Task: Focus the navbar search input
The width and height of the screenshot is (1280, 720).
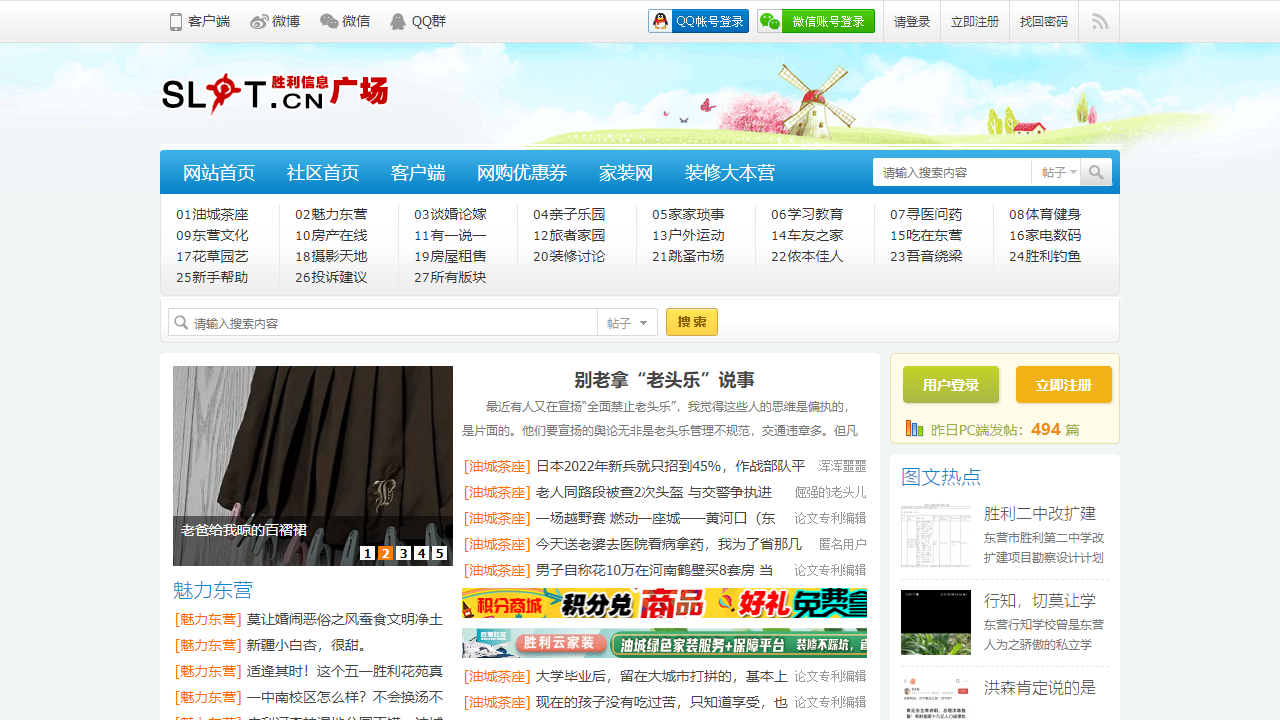Action: tap(953, 173)
